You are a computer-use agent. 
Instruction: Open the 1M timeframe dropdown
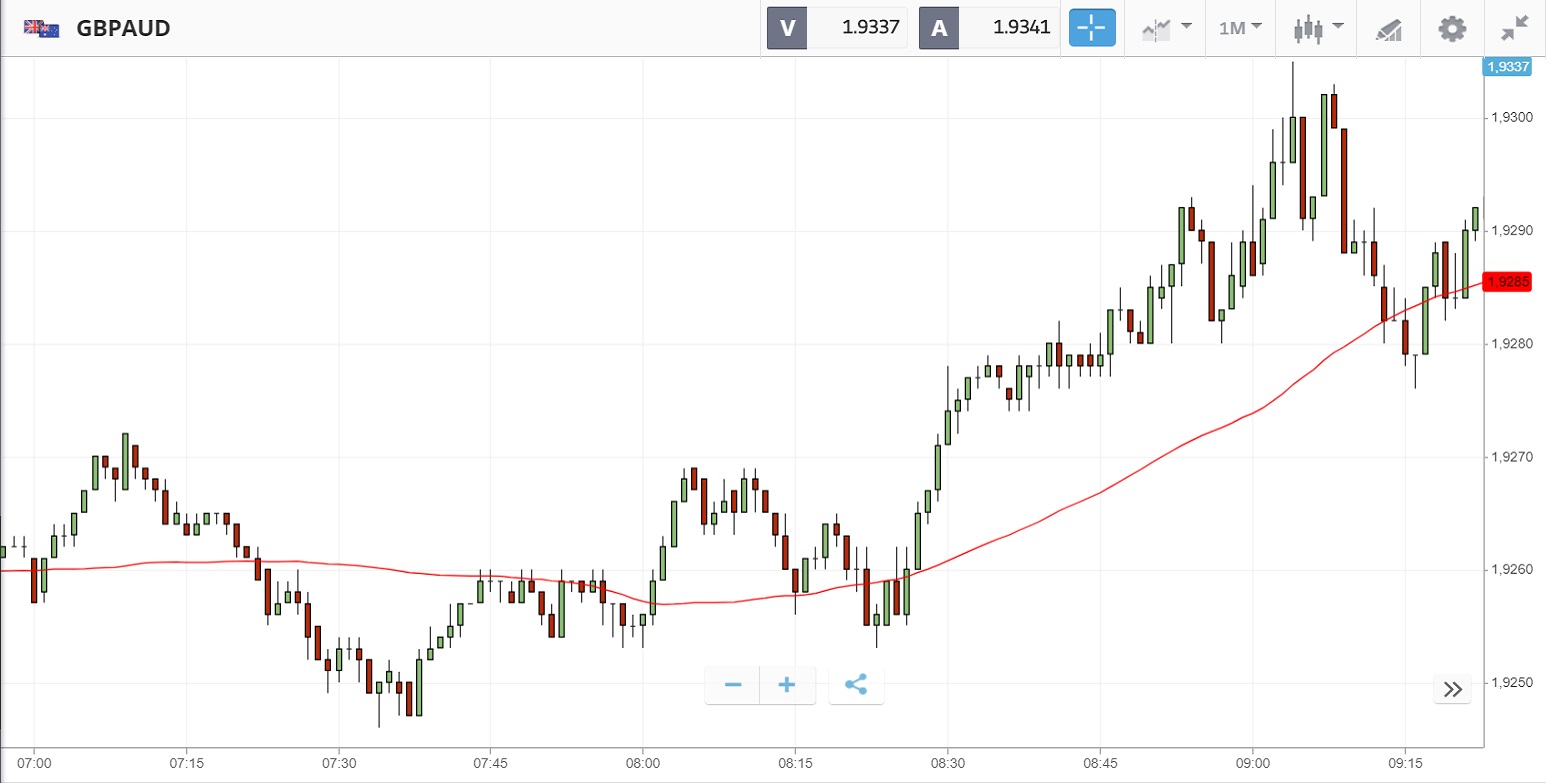(x=1240, y=28)
